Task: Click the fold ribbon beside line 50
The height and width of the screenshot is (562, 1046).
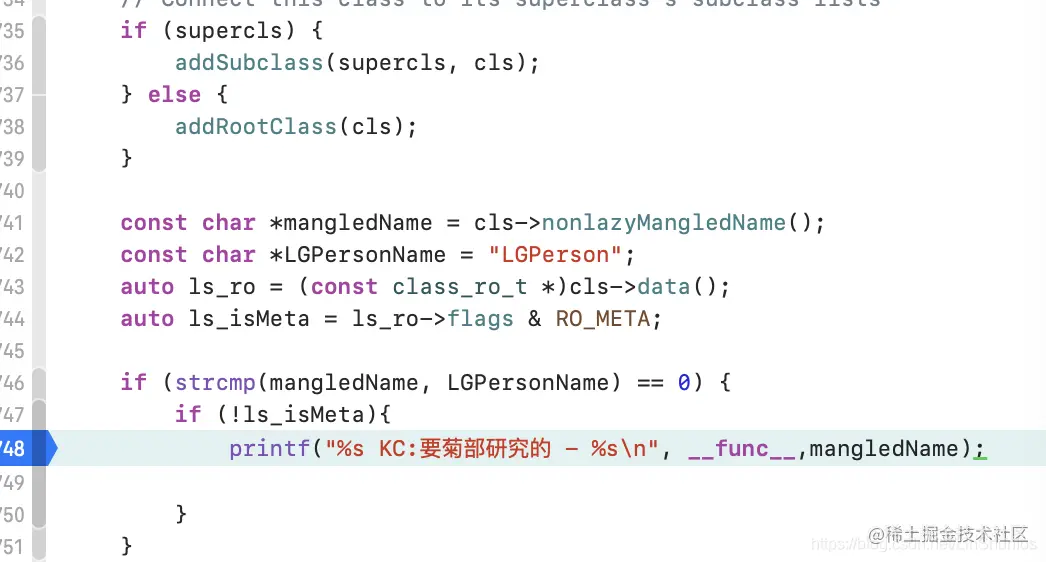Action: pyautogui.click(x=39, y=515)
